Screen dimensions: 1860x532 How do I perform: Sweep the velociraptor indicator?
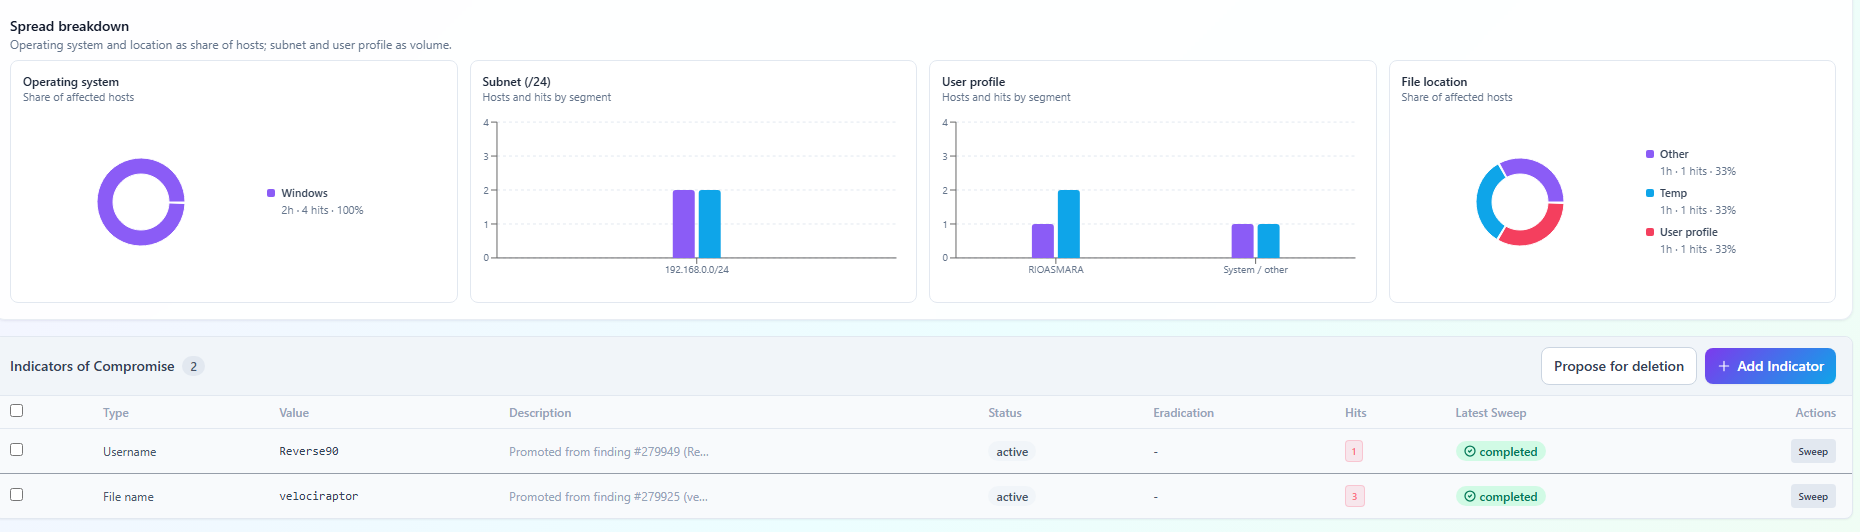coord(1812,497)
